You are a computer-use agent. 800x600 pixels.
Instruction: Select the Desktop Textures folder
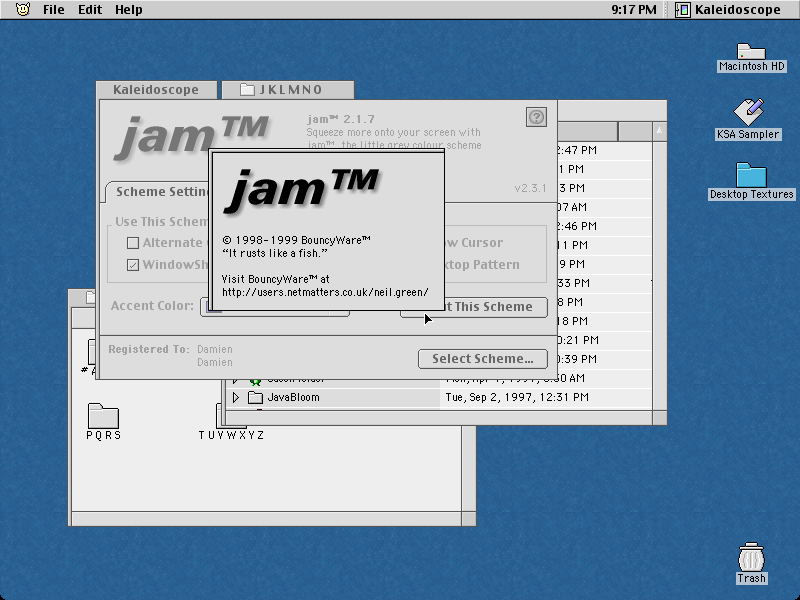tap(751, 175)
